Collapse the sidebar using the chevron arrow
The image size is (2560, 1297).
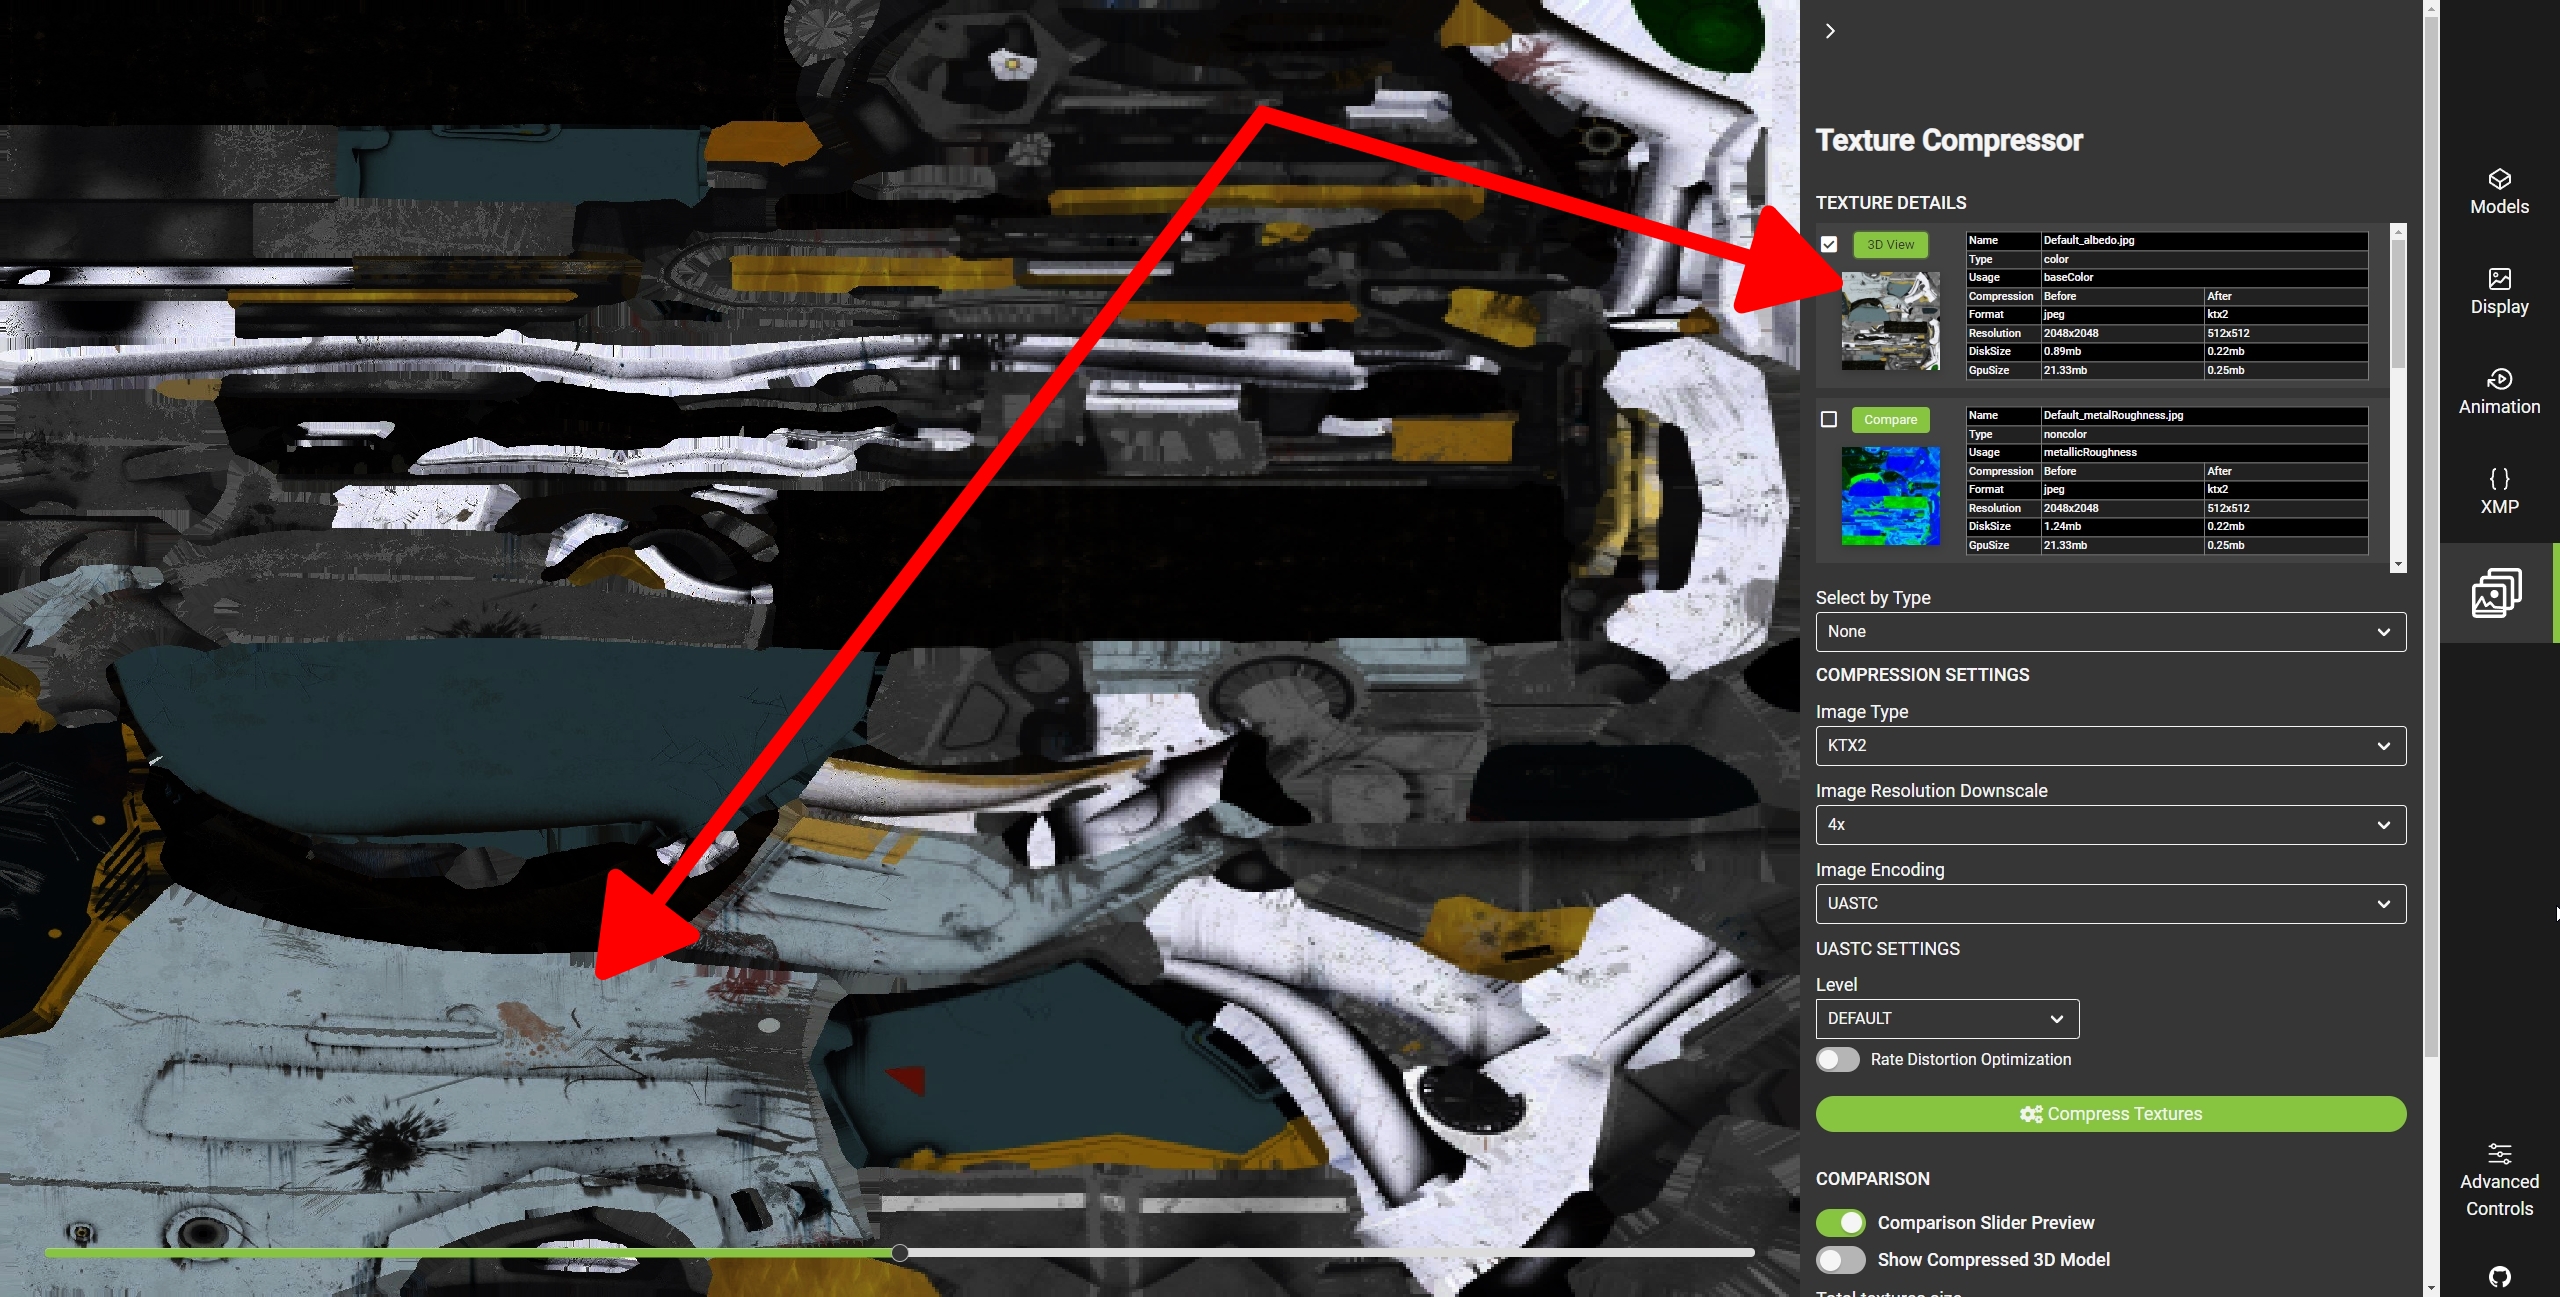(x=1830, y=30)
